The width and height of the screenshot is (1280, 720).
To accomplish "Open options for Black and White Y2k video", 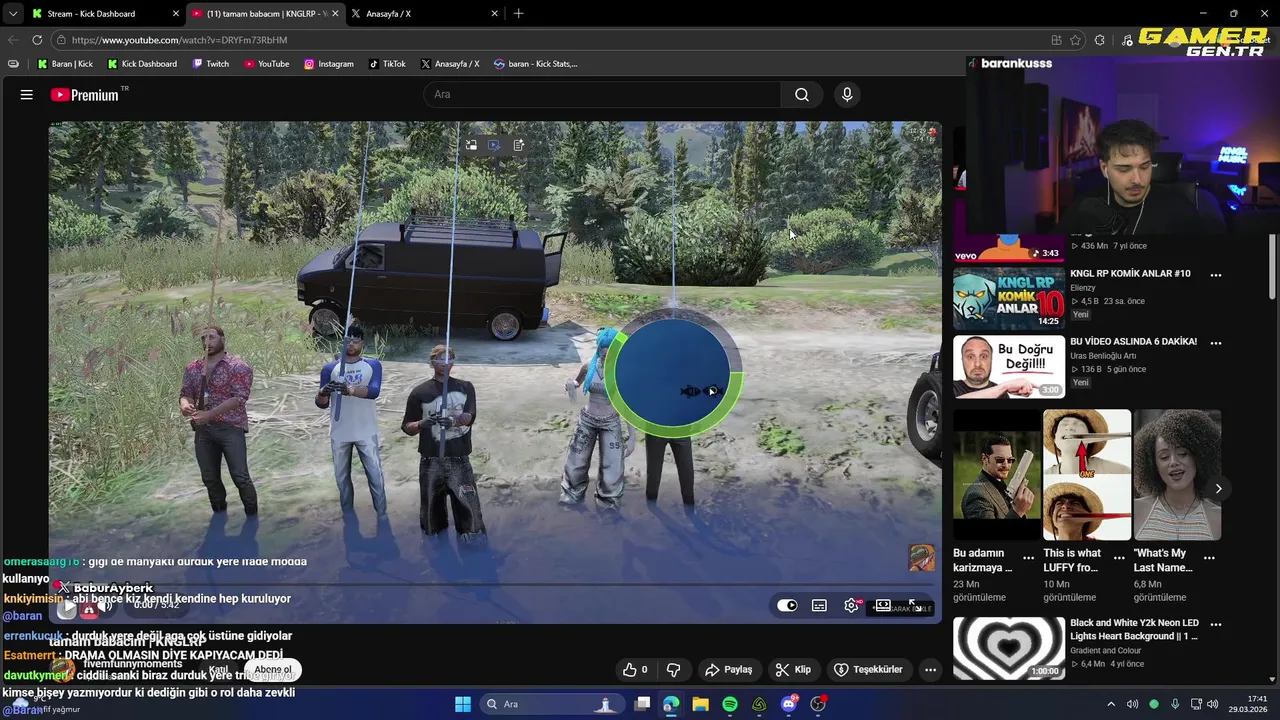I will coord(1216,624).
